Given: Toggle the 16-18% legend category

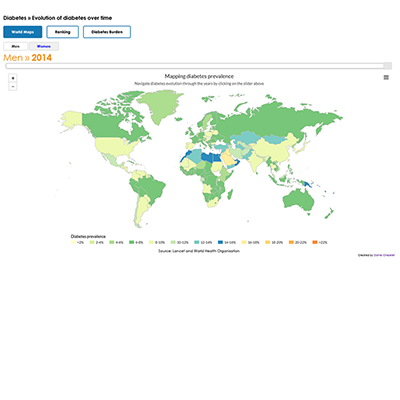Looking at the screenshot, I should tap(251, 242).
